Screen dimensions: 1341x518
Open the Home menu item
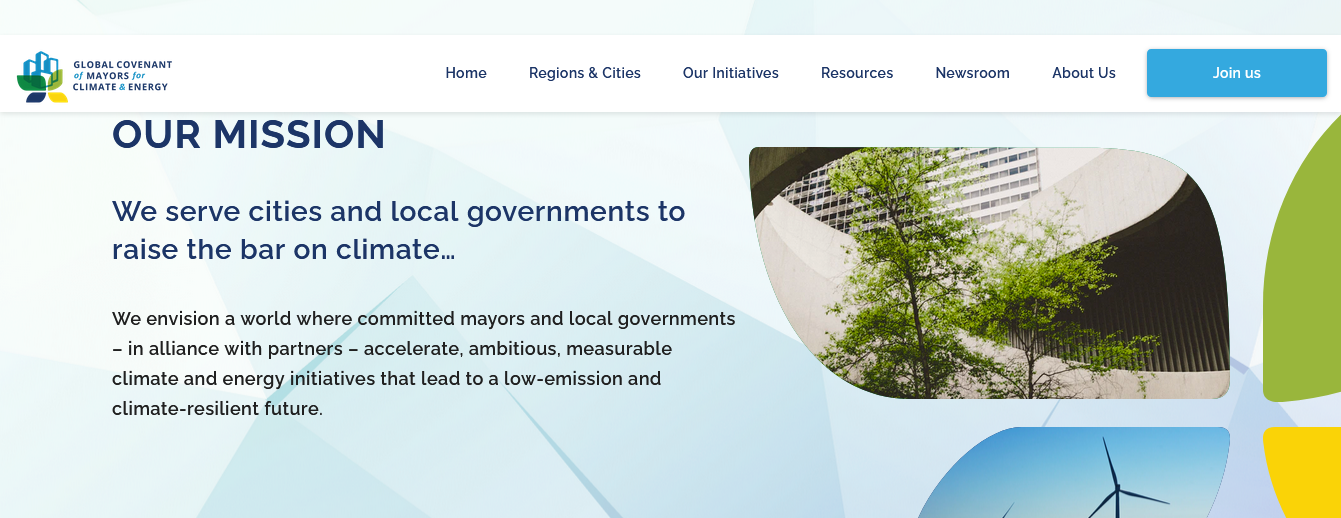click(466, 73)
